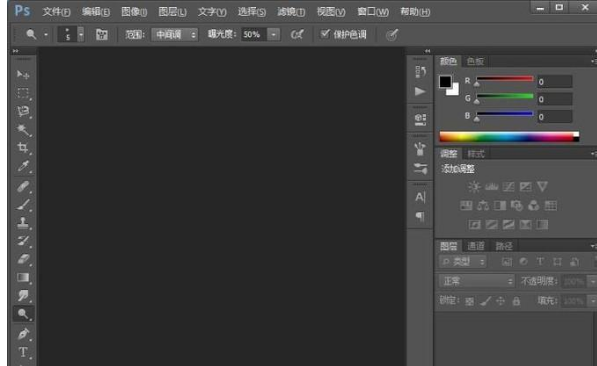Toggle lock all layer padlock icon
The image size is (597, 366).
point(516,301)
